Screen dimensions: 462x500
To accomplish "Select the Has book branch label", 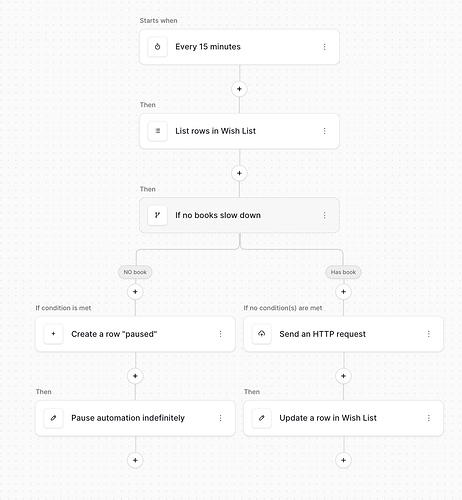I will pos(343,272).
